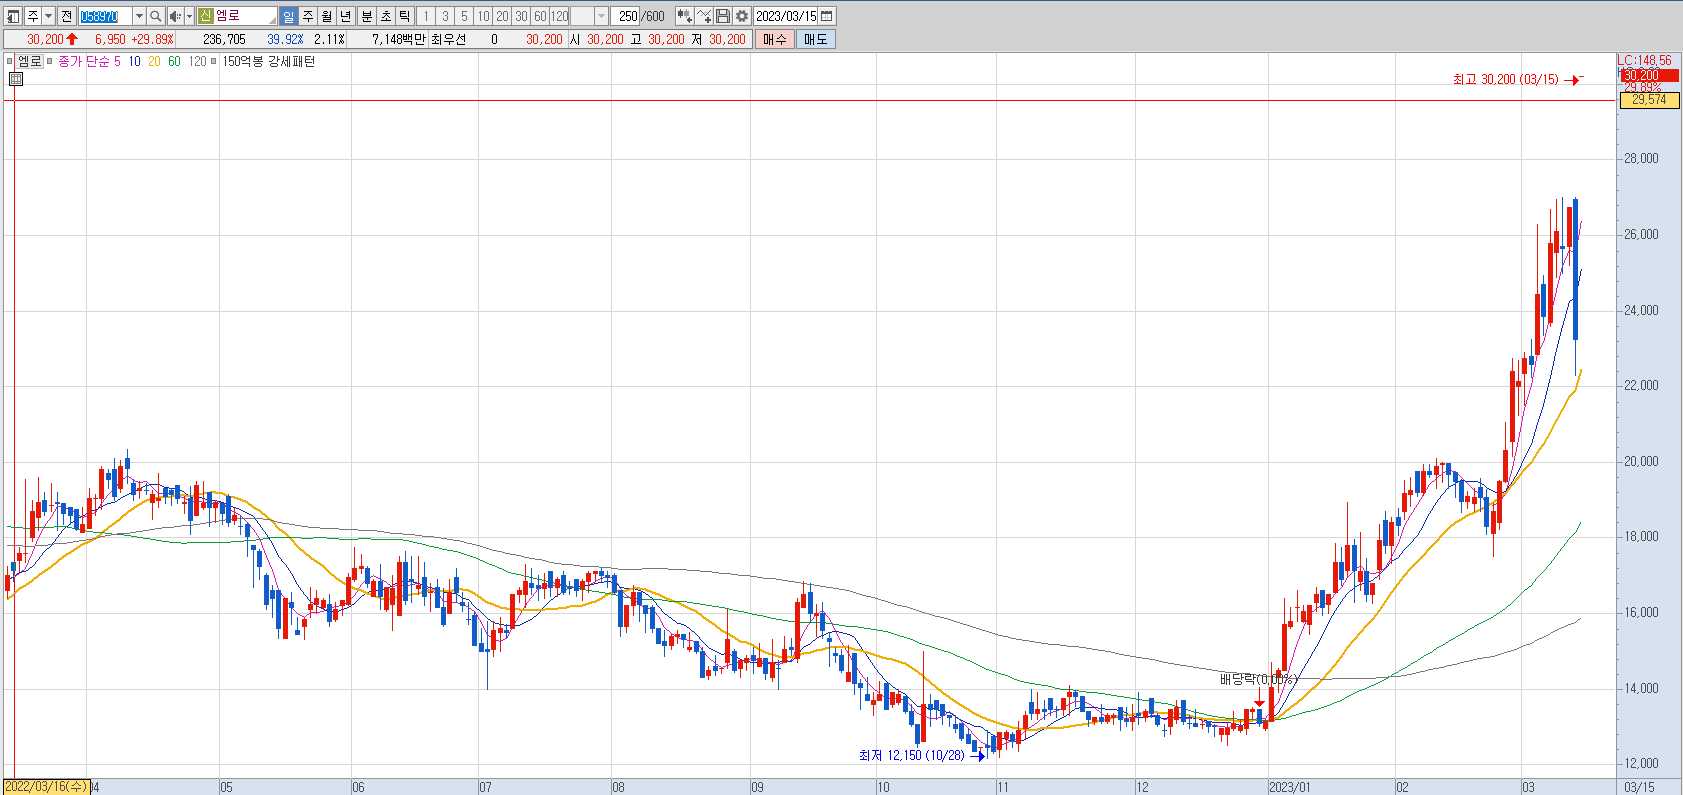1683x795 pixels.
Task: Click the 매수 buy button
Action: click(x=774, y=39)
